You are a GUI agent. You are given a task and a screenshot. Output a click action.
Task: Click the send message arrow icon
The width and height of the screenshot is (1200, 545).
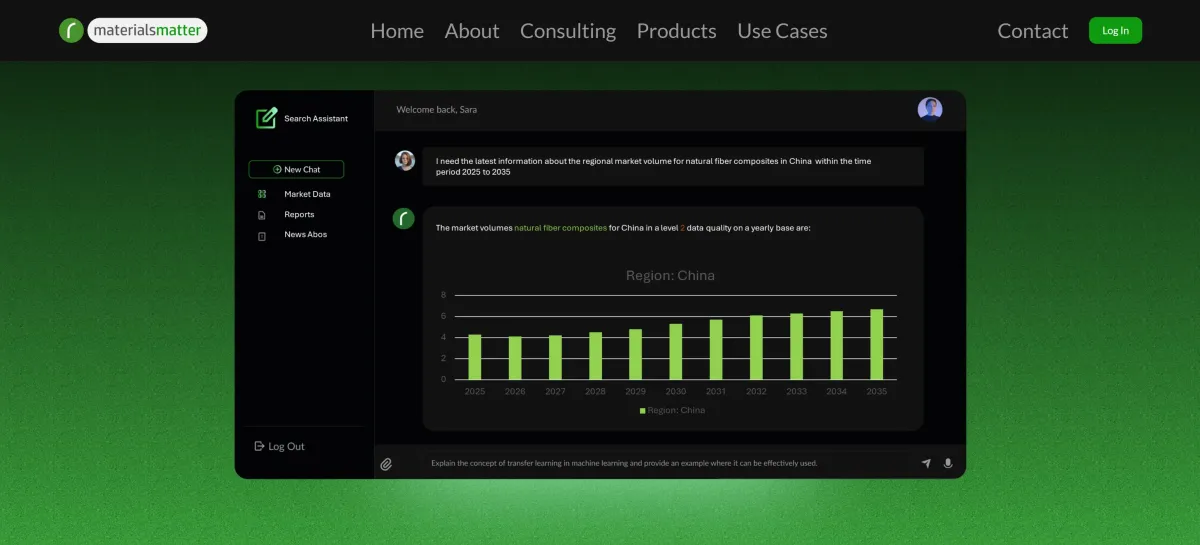[x=926, y=463]
